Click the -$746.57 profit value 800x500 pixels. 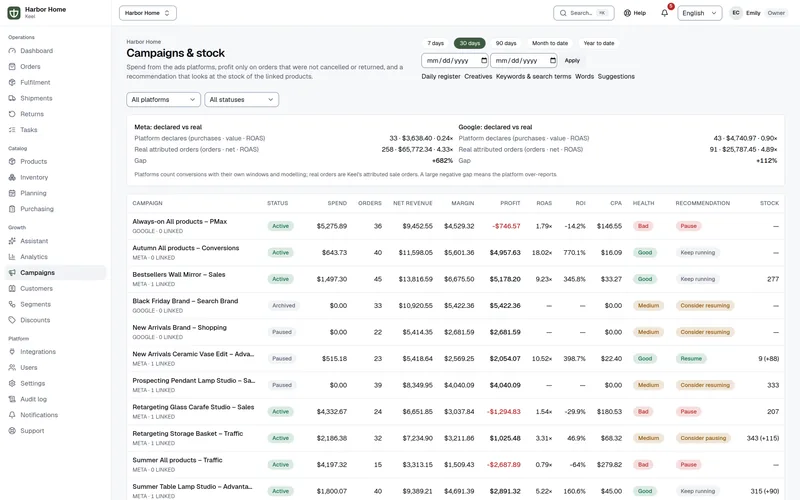[506, 226]
